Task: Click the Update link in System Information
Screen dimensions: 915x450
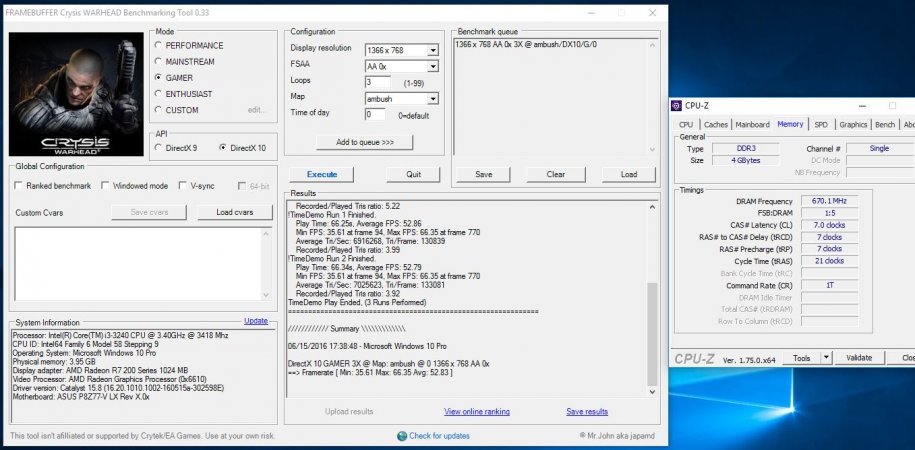Action: click(256, 321)
